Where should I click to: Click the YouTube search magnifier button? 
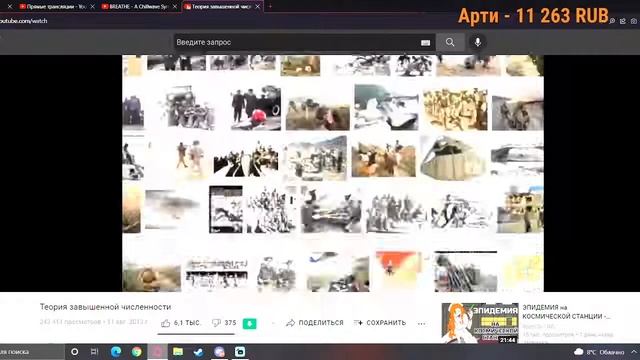click(x=450, y=42)
